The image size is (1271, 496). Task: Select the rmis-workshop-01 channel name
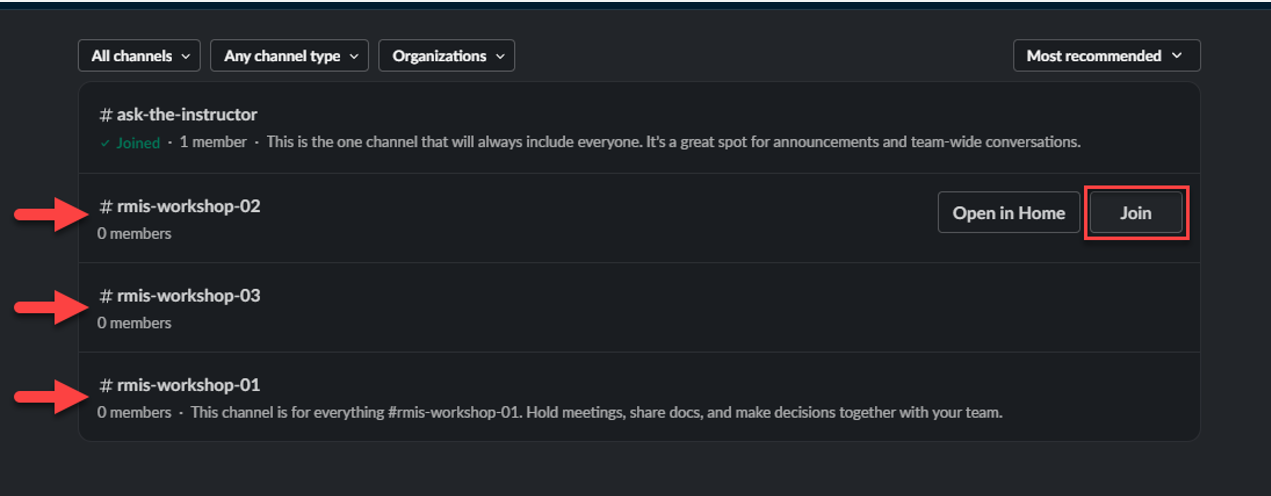(188, 385)
